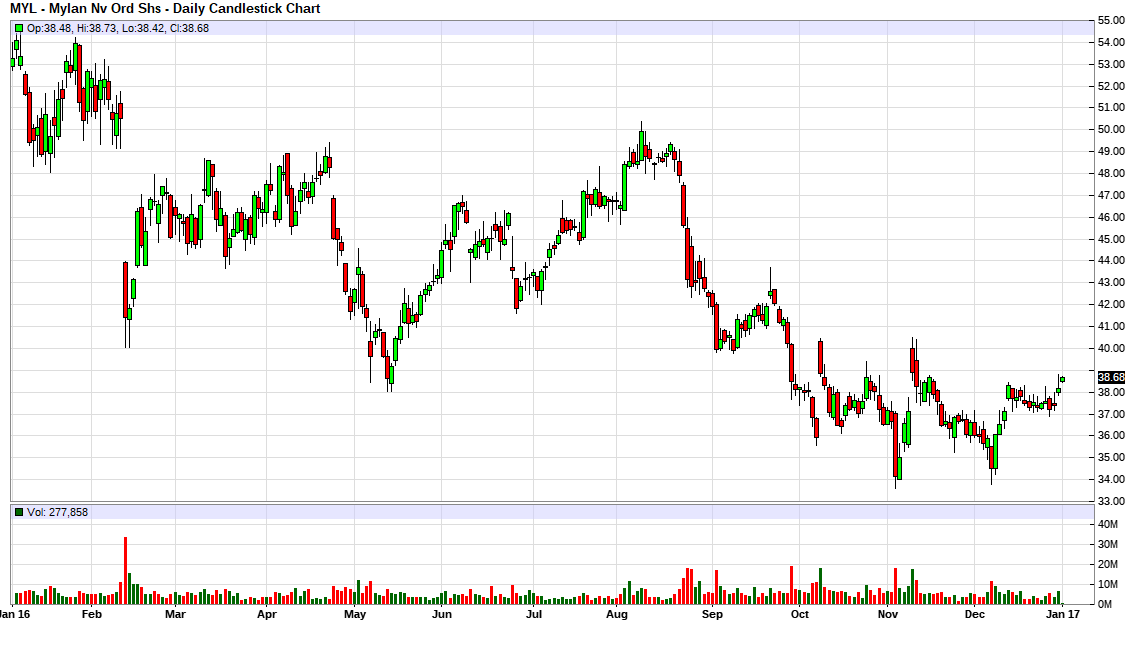Click the 48.00 price axis label

click(1111, 173)
